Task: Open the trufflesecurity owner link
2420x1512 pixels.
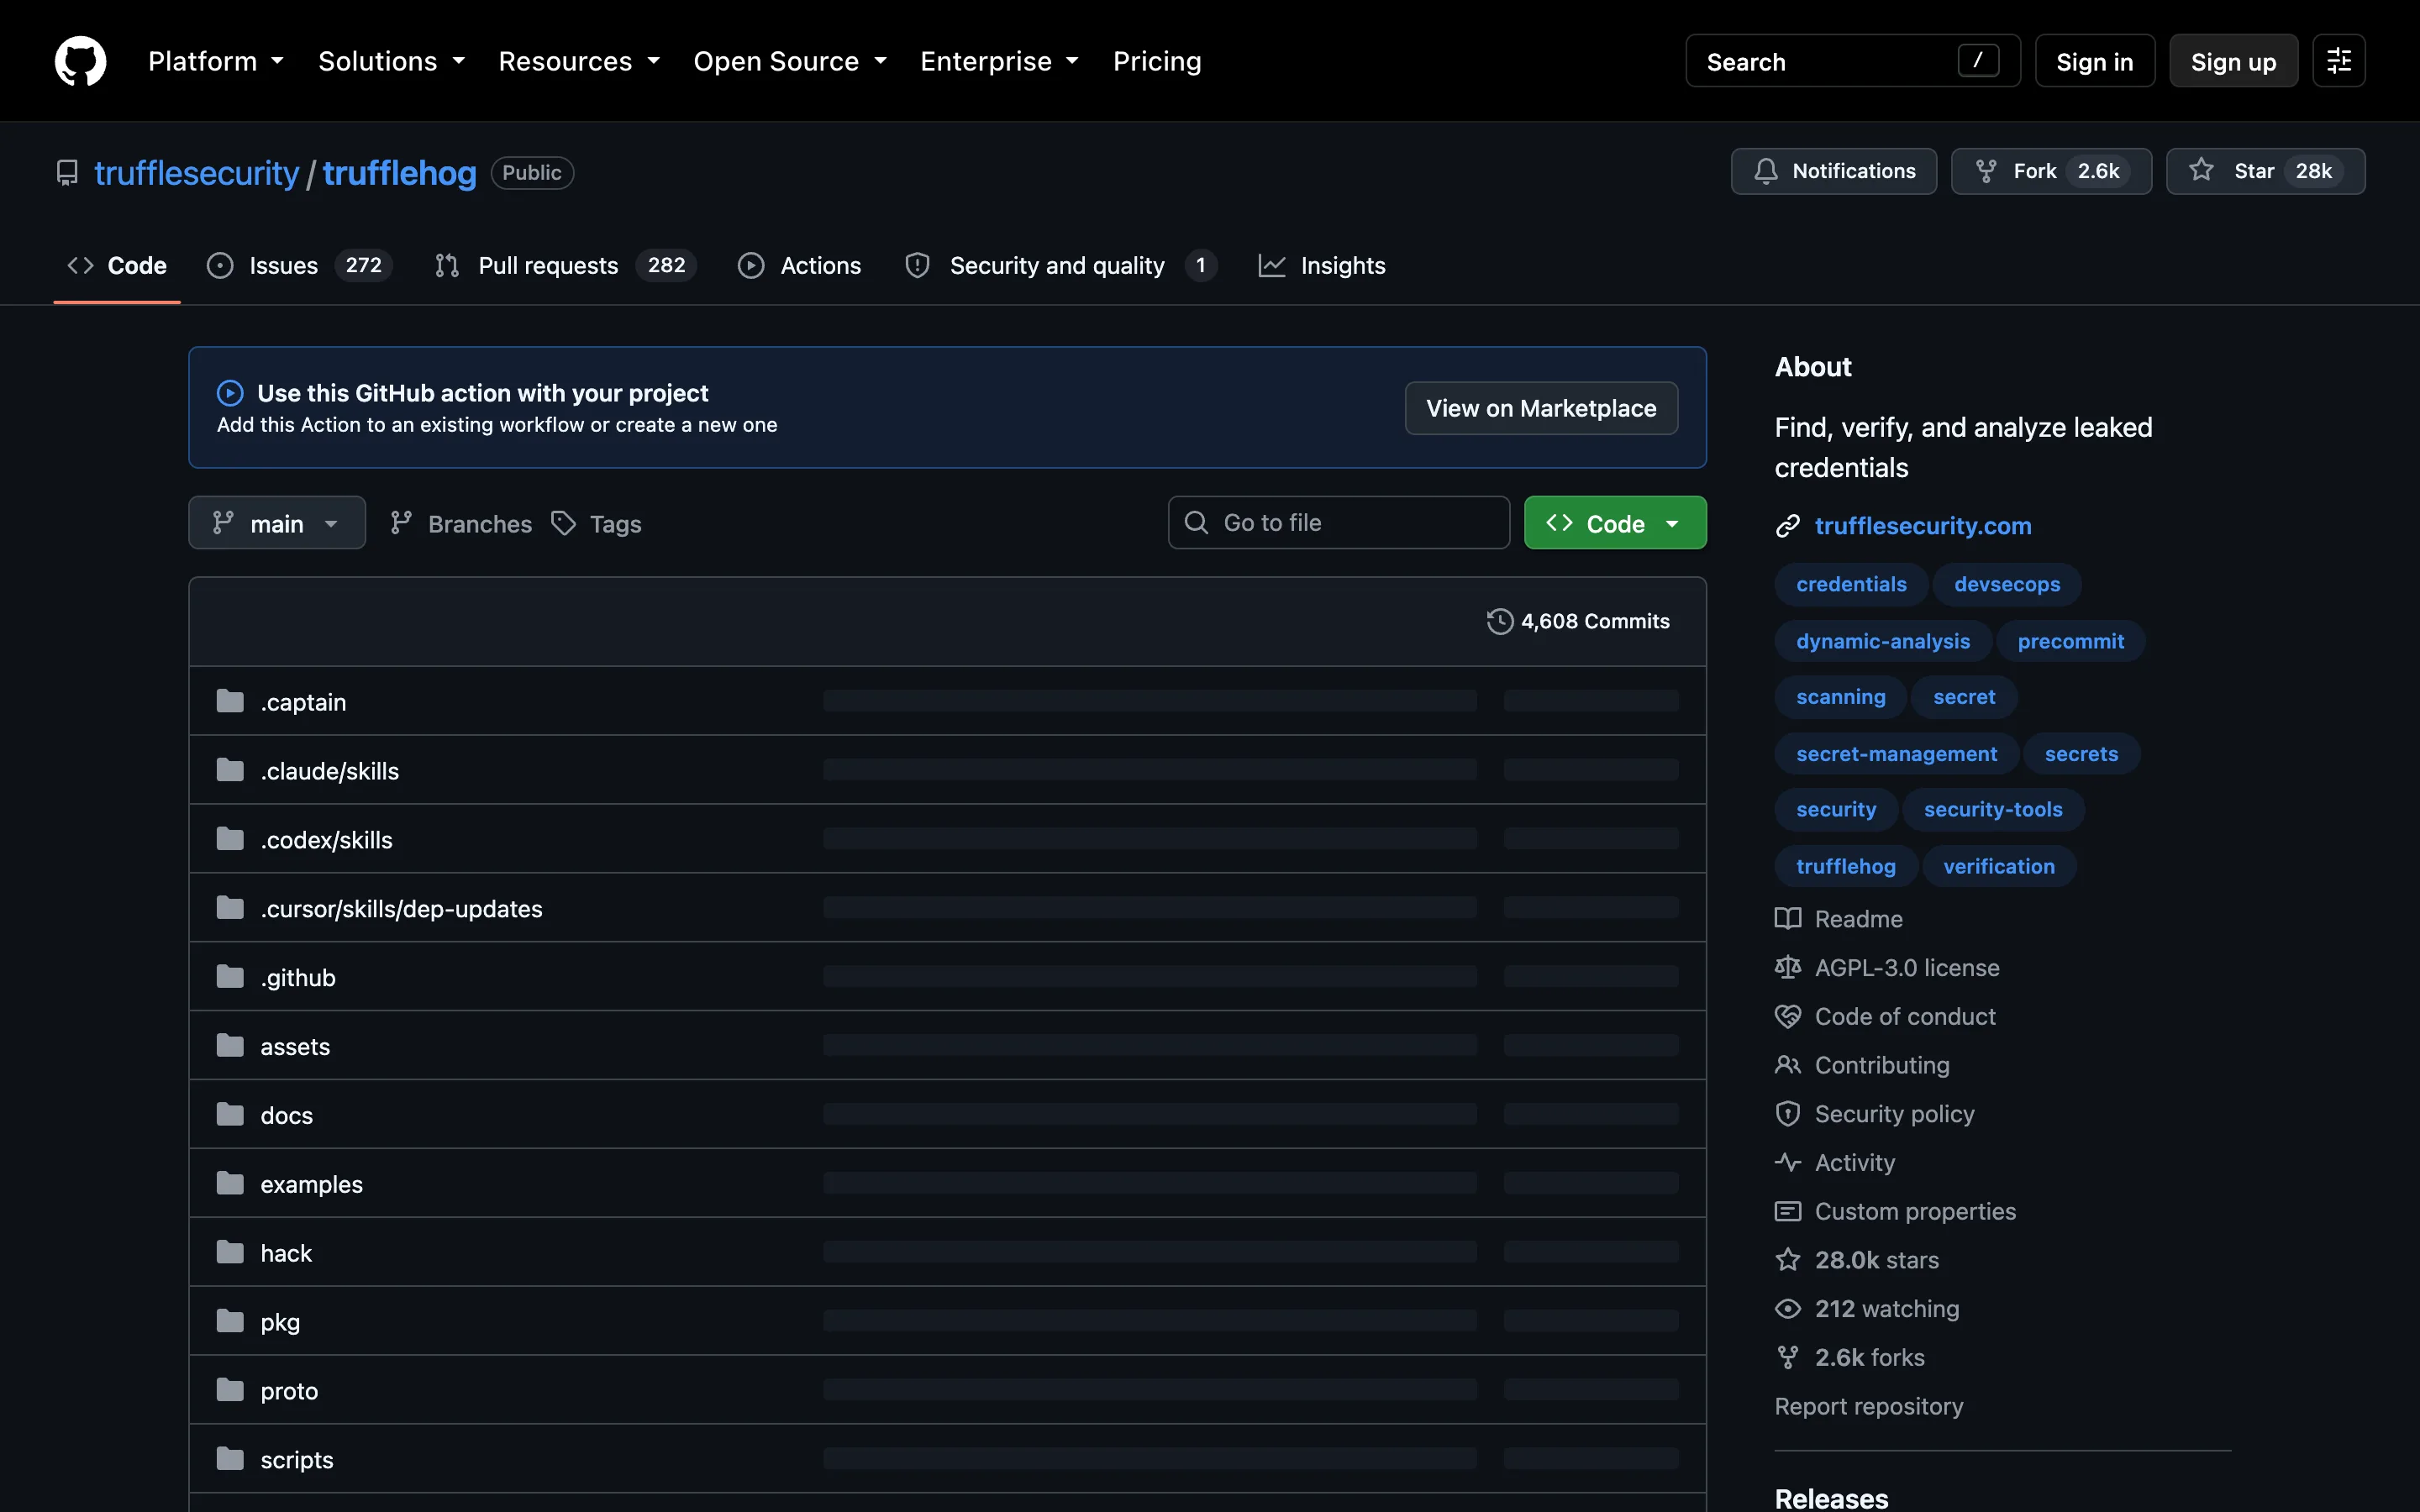Action: 196,173
